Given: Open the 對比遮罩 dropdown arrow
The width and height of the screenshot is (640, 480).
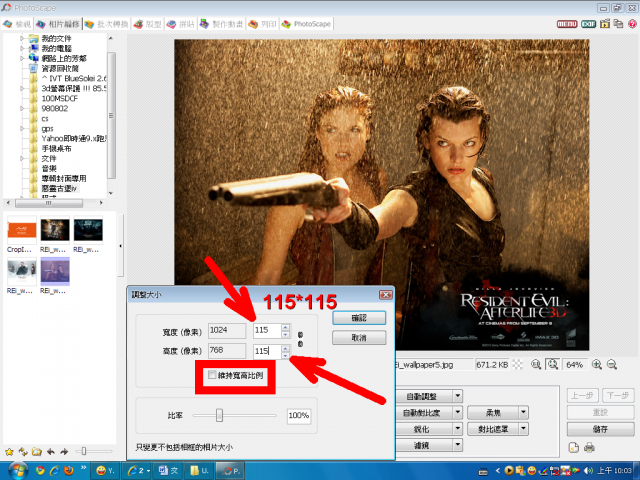Looking at the screenshot, I should pos(524,429).
